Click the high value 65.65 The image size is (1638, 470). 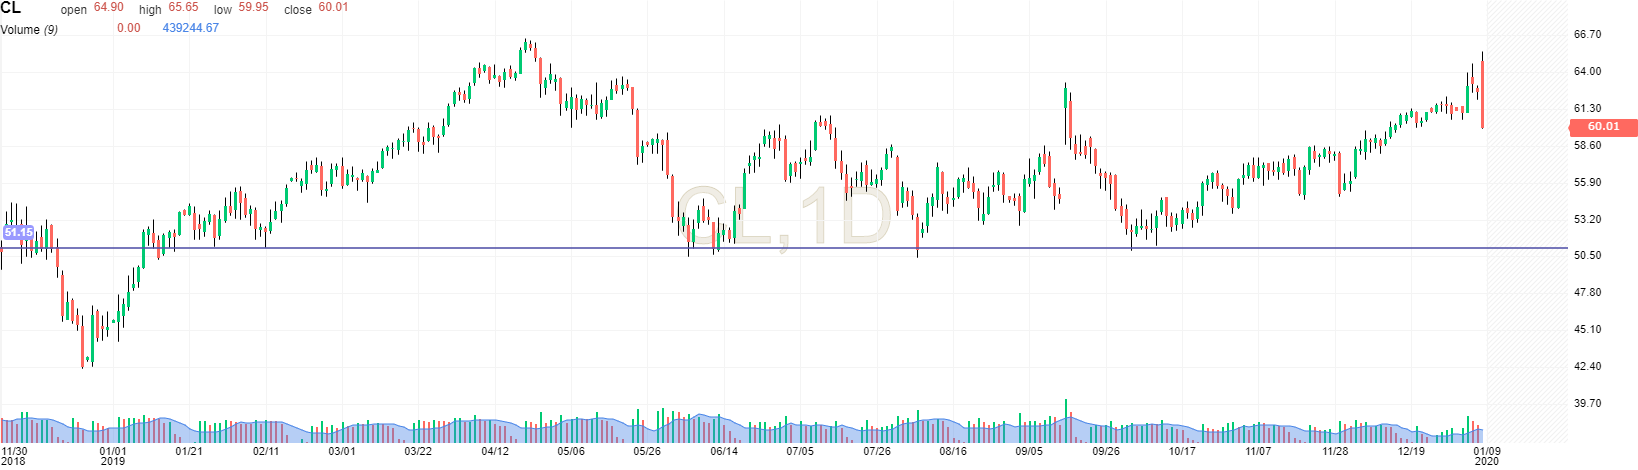[x=184, y=8]
